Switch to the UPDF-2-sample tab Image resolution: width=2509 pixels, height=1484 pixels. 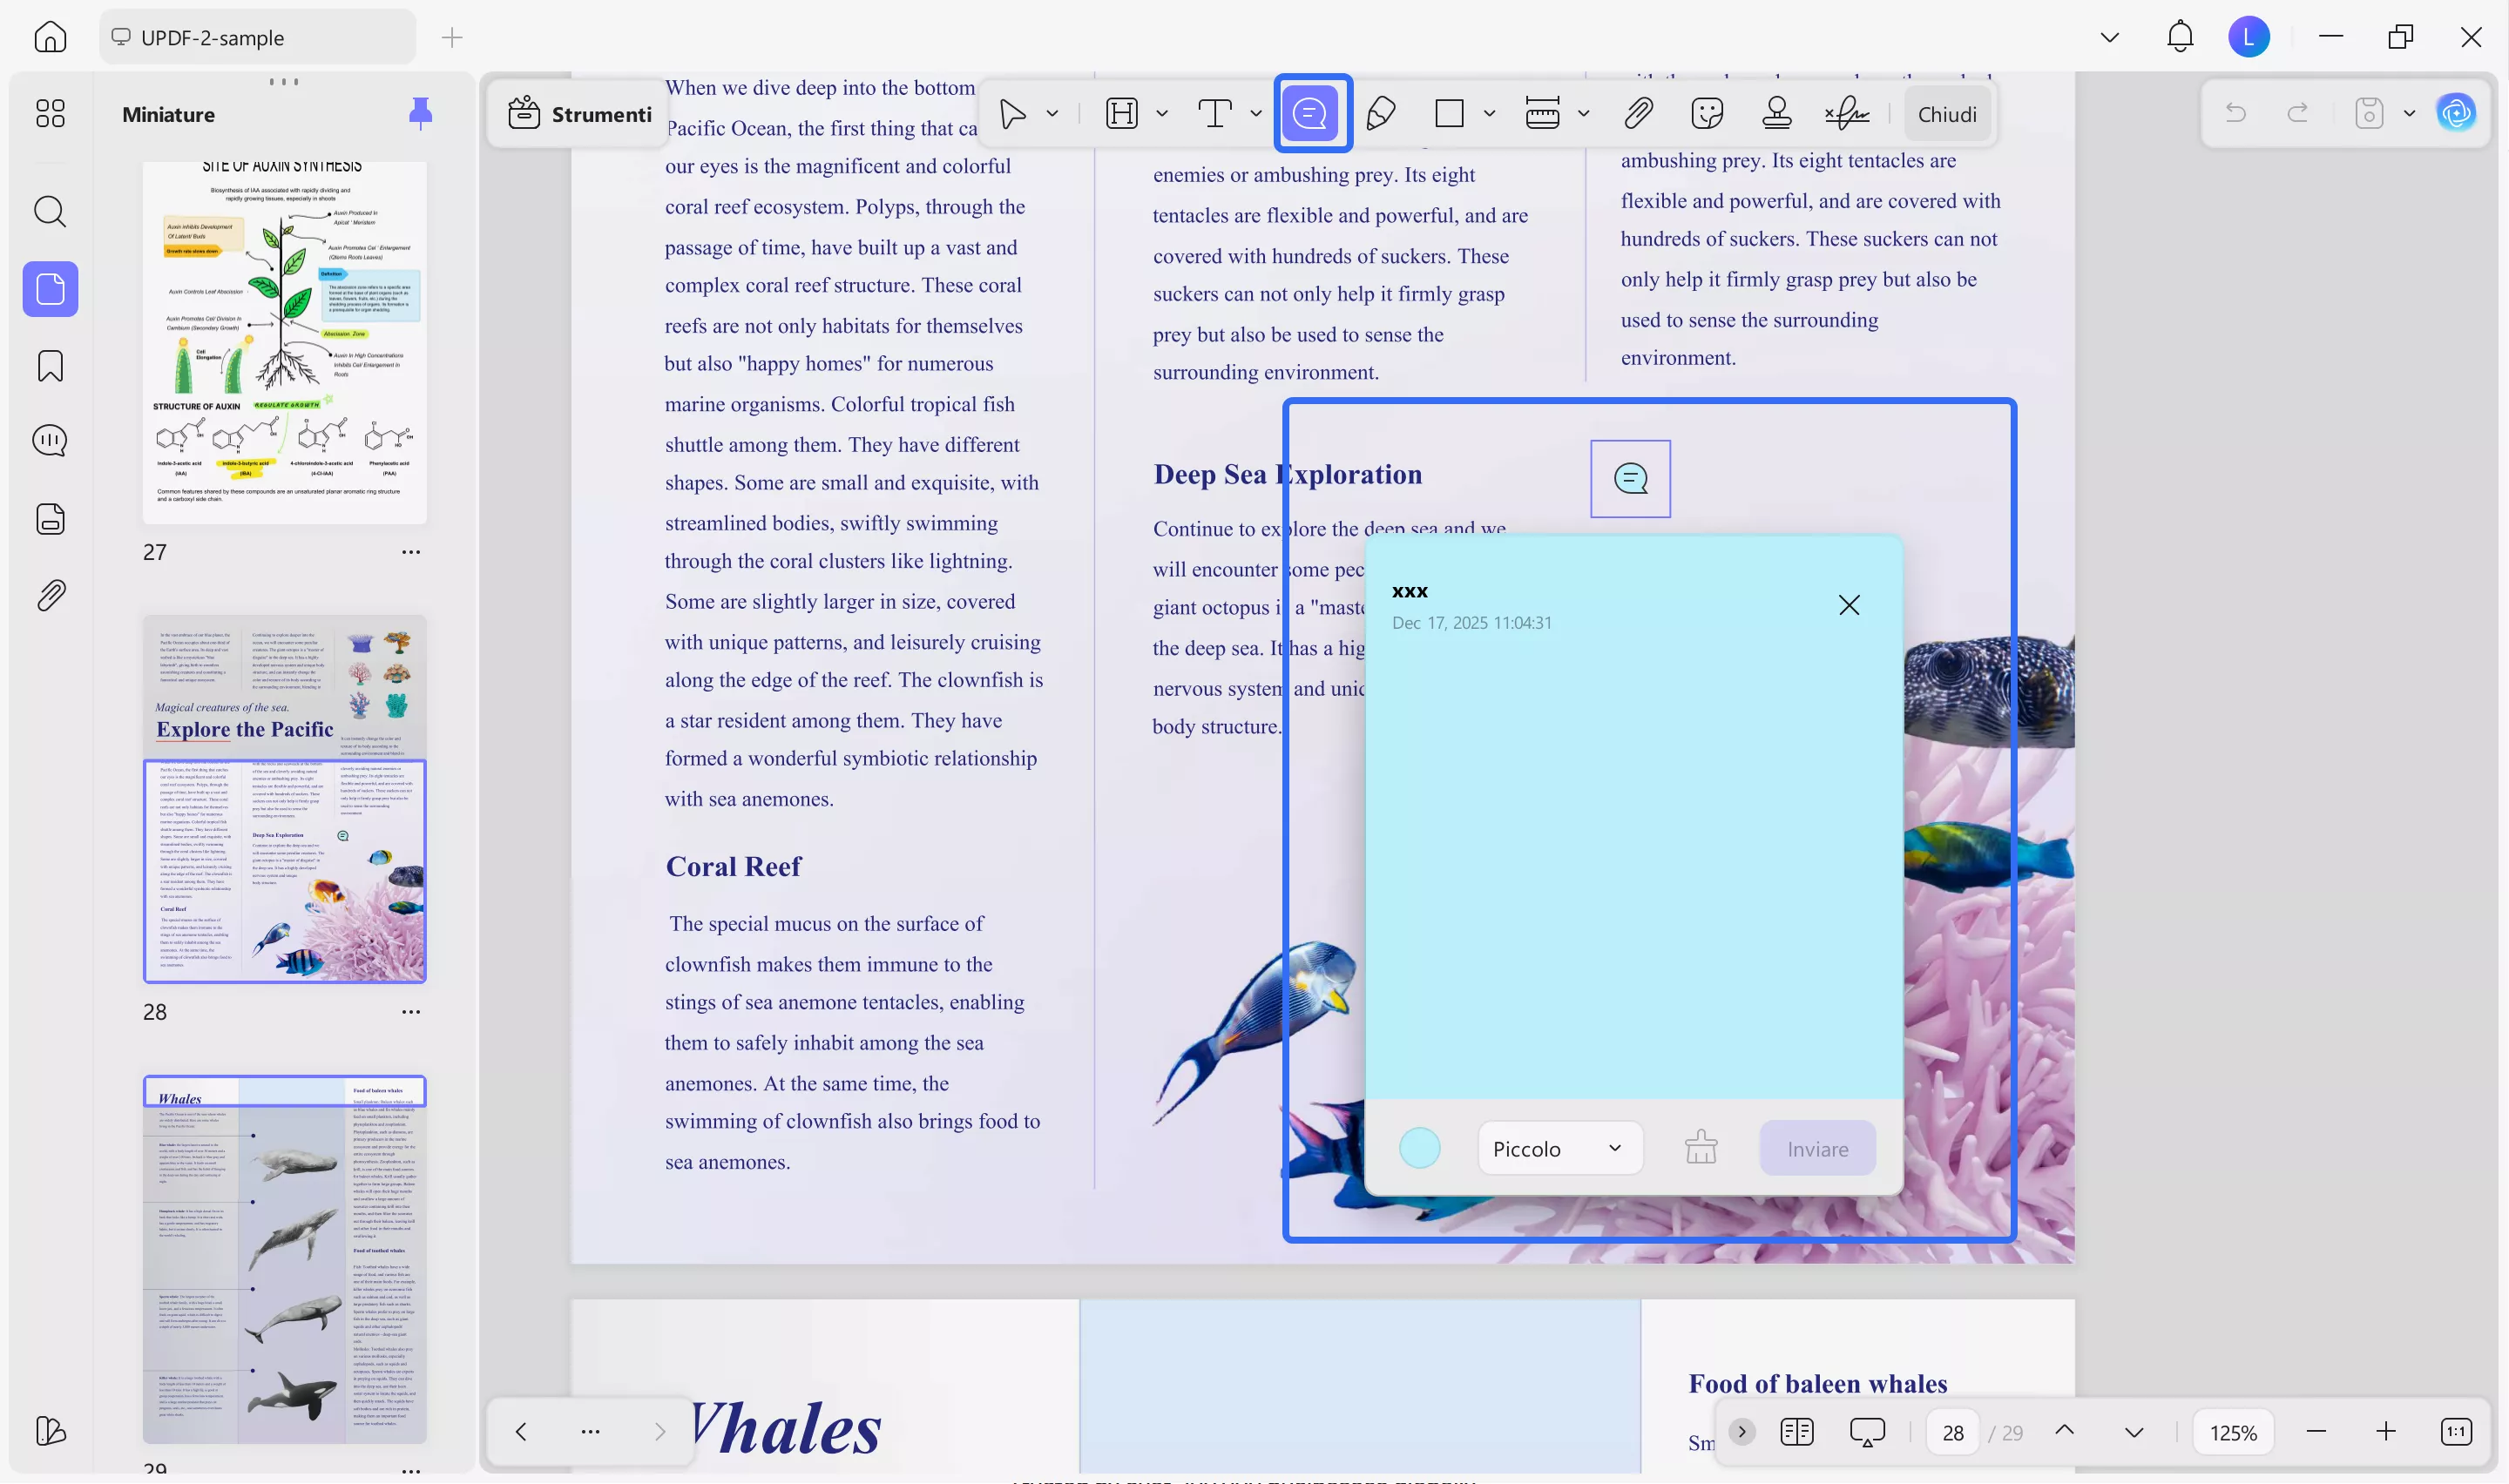click(257, 37)
